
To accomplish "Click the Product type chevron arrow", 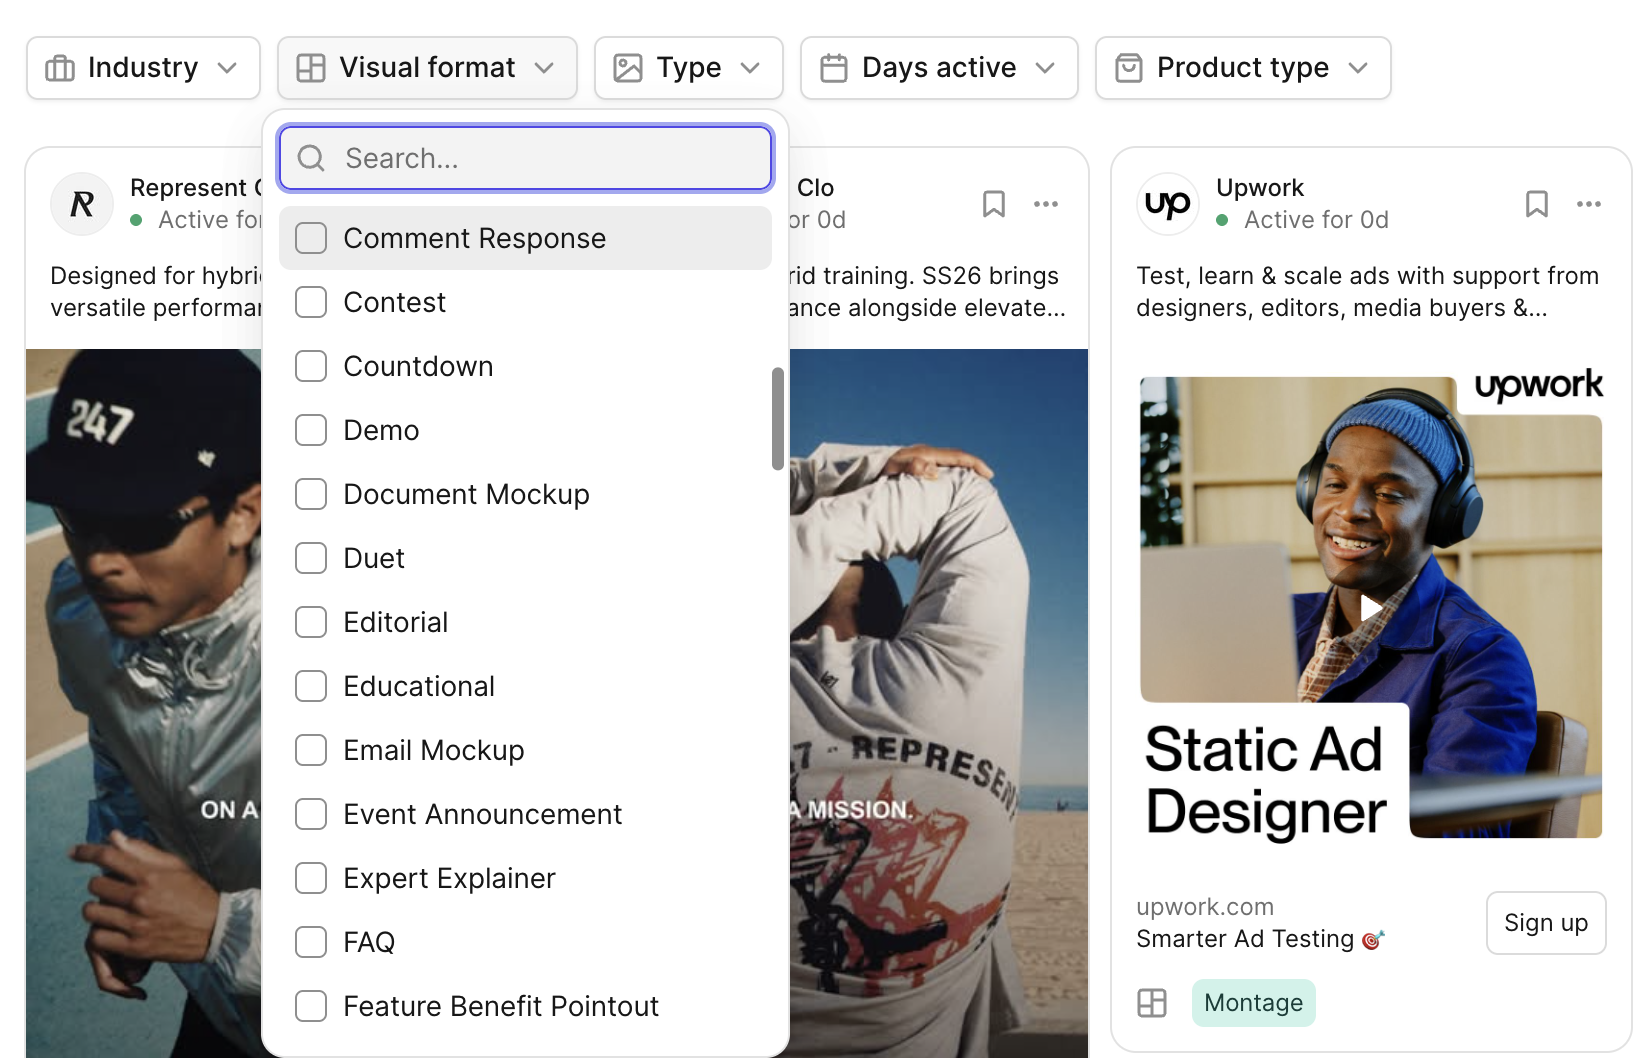I will 1358,68.
